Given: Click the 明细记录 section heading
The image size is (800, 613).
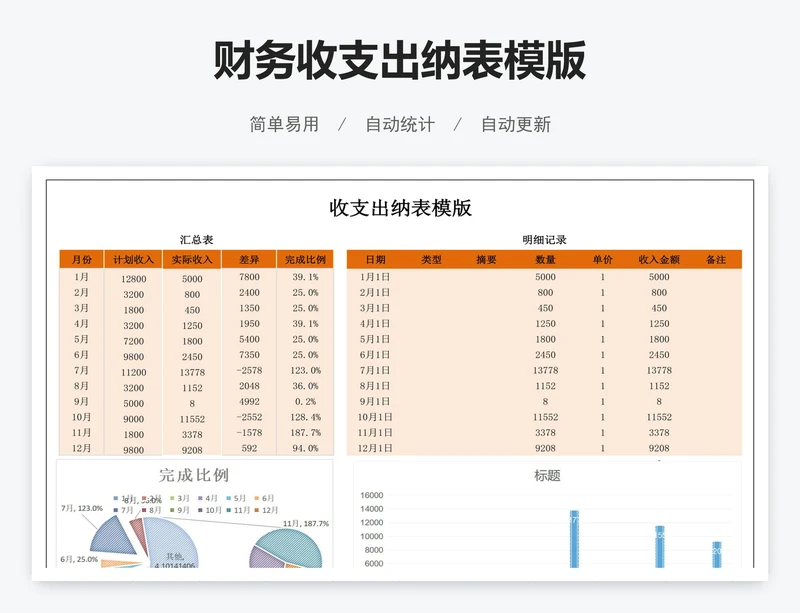Looking at the screenshot, I should tap(544, 239).
